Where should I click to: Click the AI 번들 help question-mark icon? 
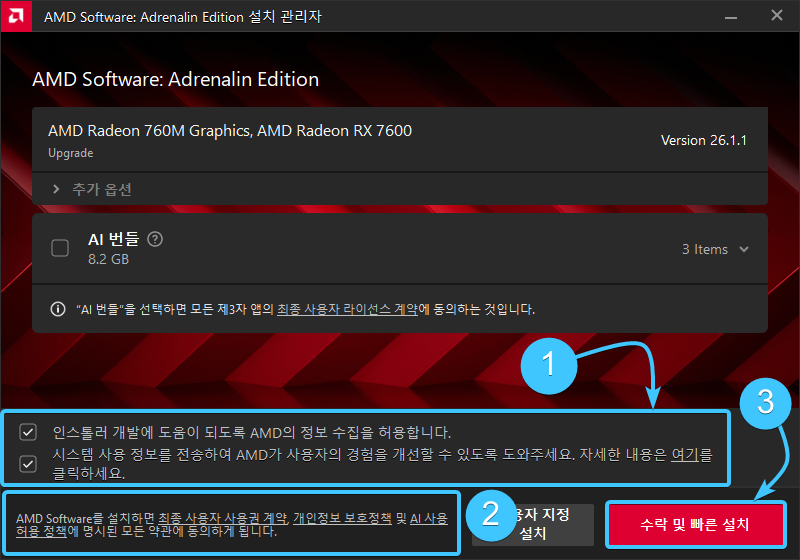coord(155,239)
